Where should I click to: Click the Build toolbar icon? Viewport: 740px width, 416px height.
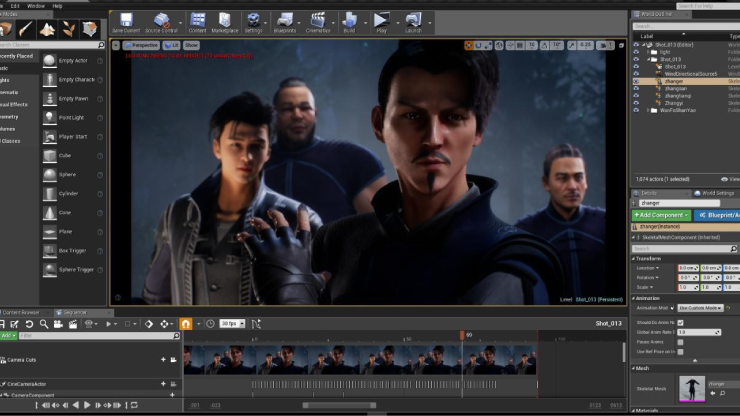[x=348, y=21]
